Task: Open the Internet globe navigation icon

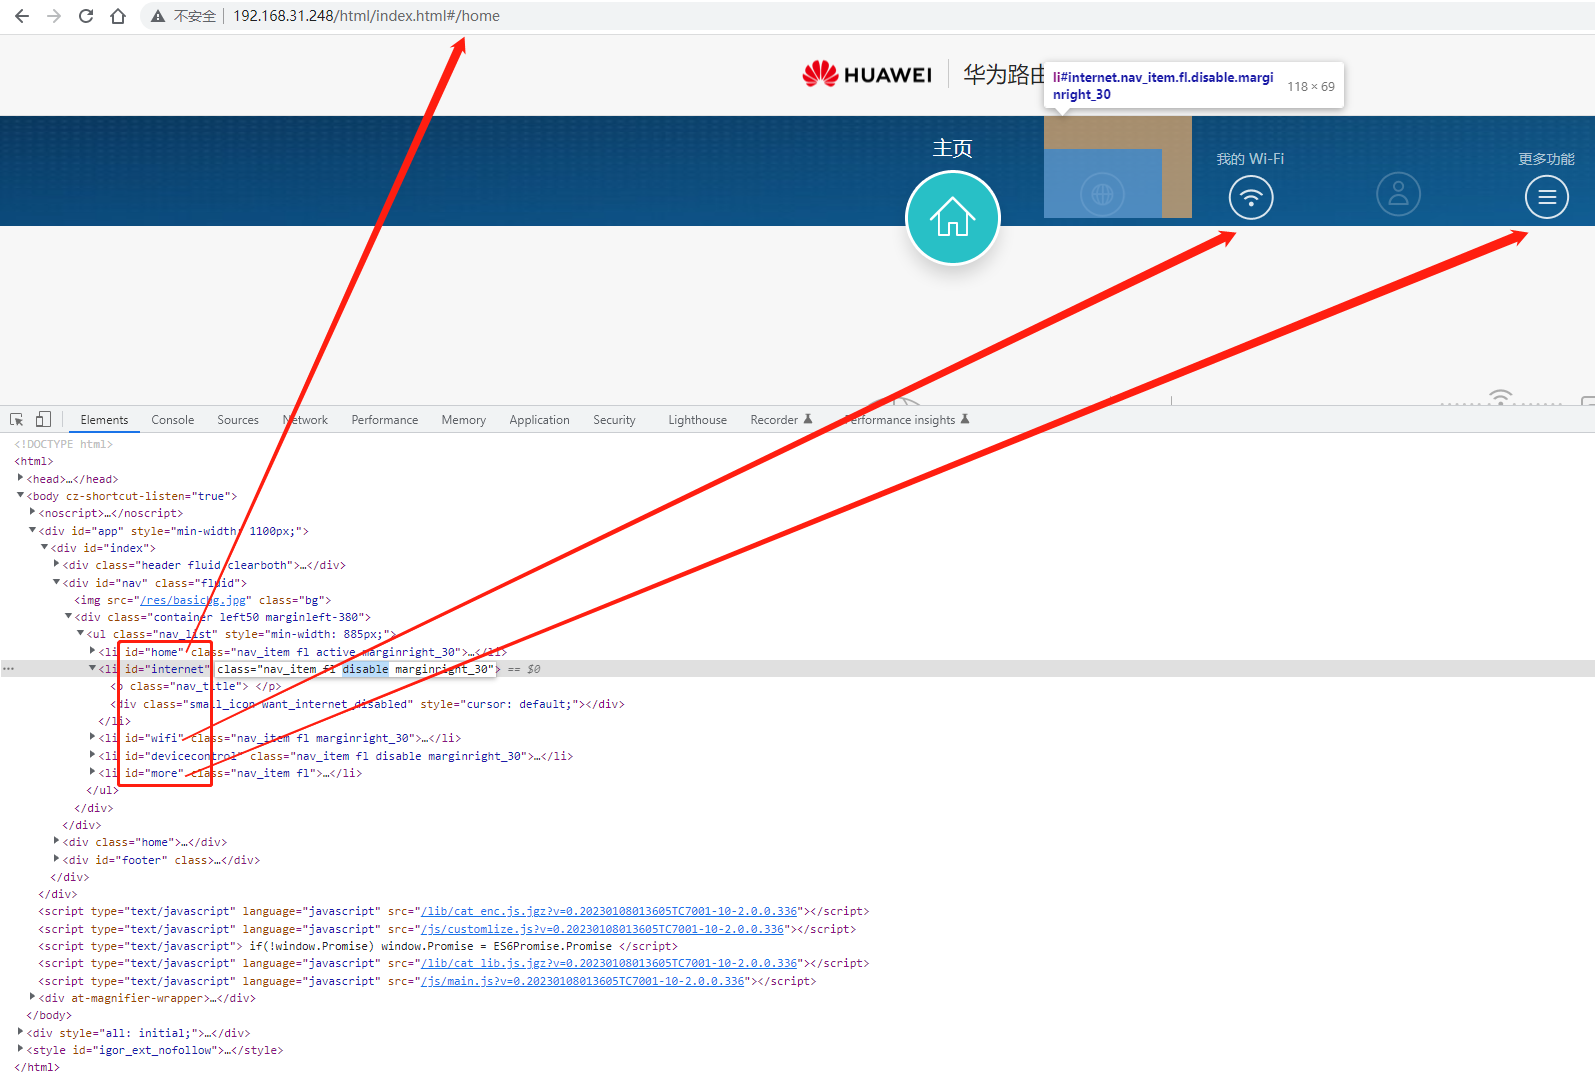Action: point(1103,194)
